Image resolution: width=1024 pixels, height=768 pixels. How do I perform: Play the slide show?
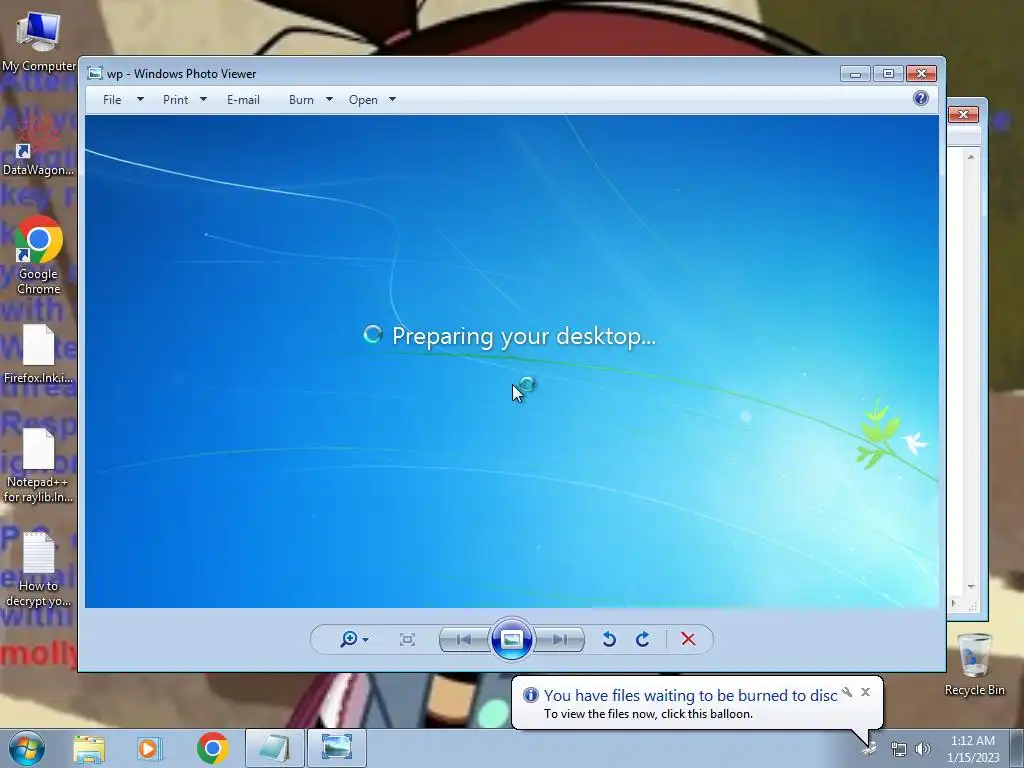(511, 639)
